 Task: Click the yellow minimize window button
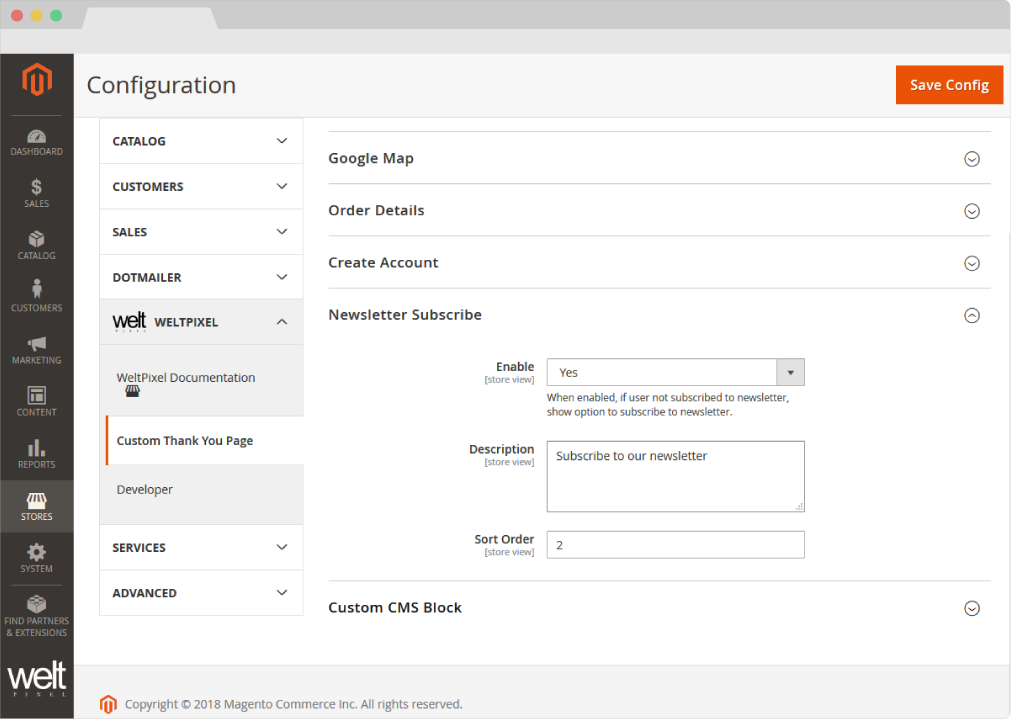[x=37, y=16]
